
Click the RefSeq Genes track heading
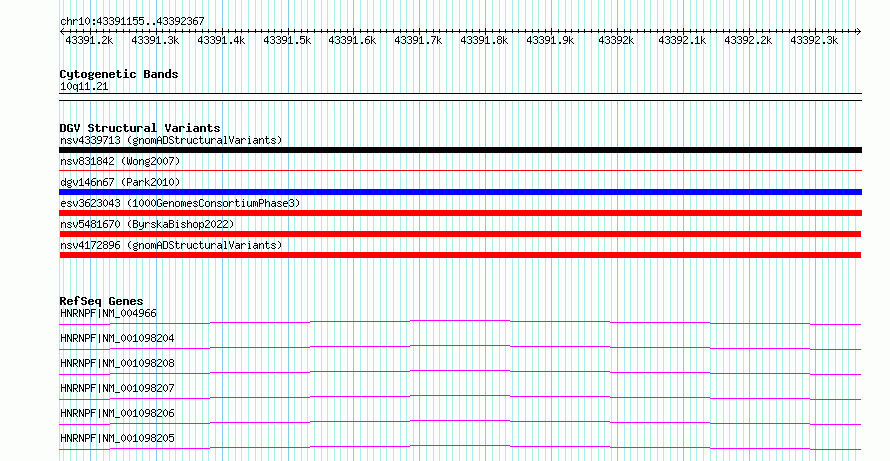coord(102,301)
